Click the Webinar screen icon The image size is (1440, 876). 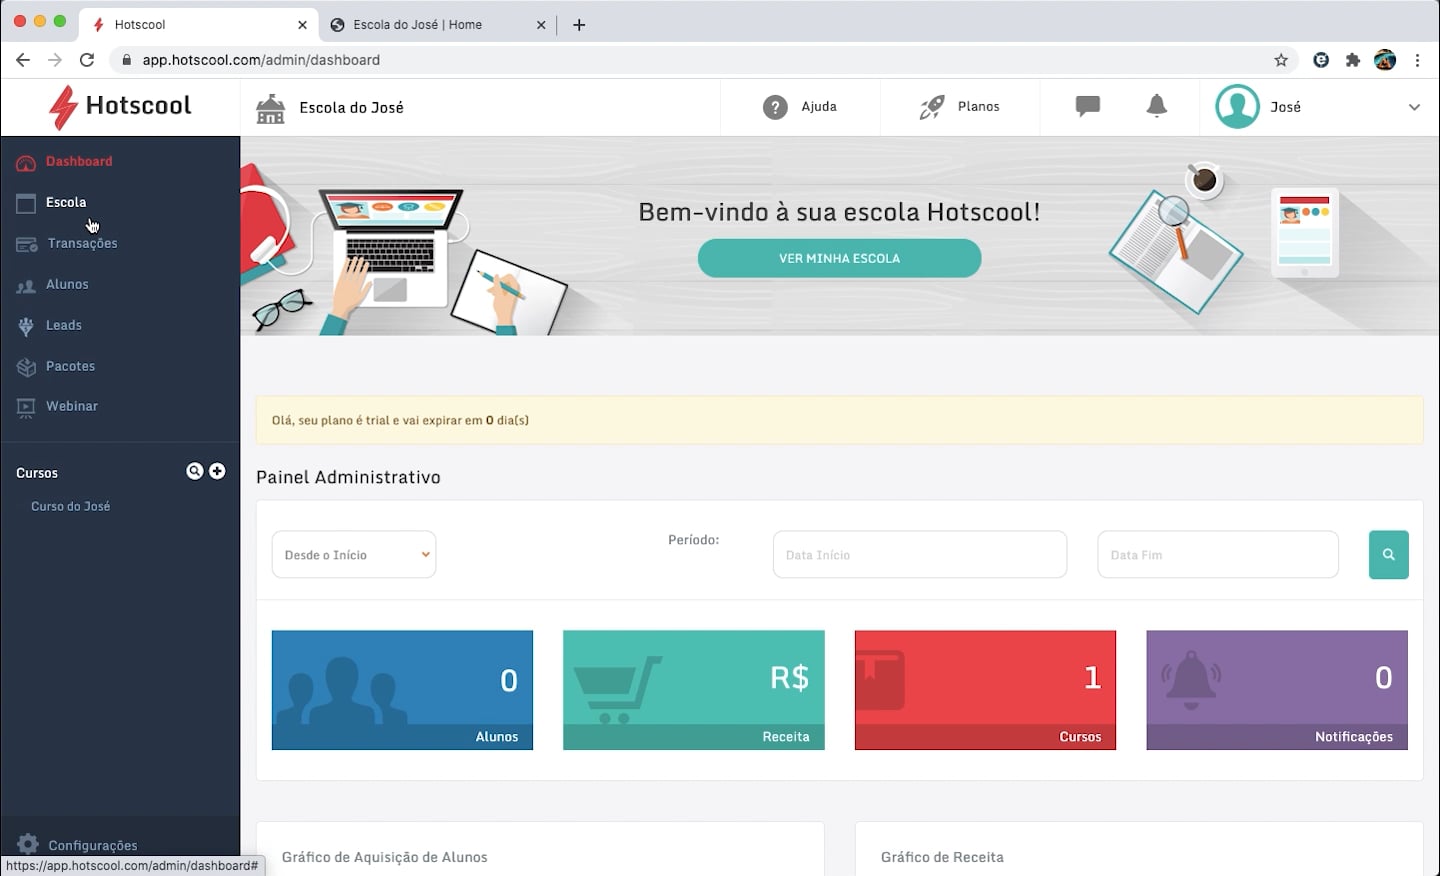pyautogui.click(x=26, y=407)
